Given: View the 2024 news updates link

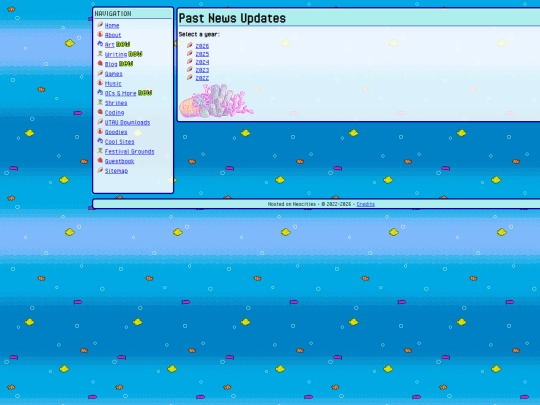Looking at the screenshot, I should click(202, 62).
